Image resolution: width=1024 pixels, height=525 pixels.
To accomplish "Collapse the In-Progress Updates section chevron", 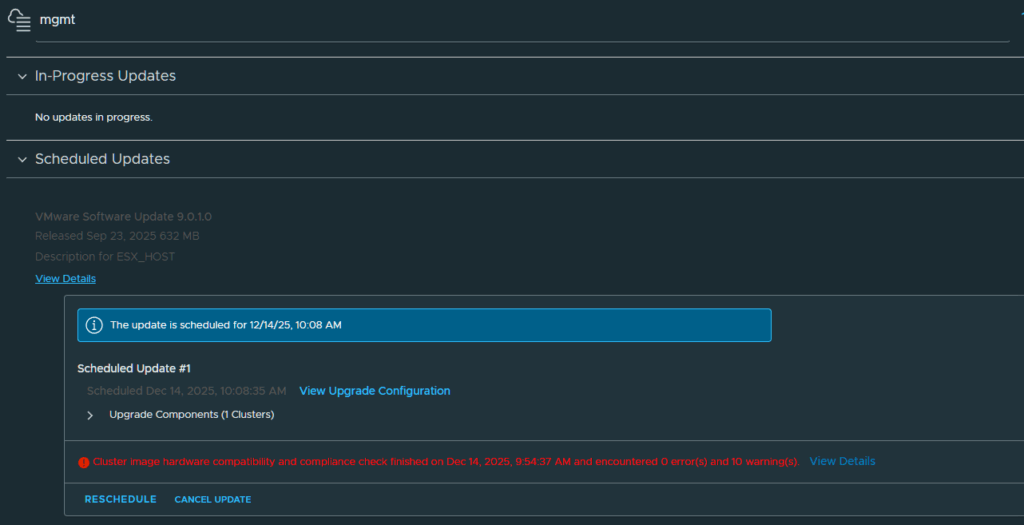I will tap(22, 76).
